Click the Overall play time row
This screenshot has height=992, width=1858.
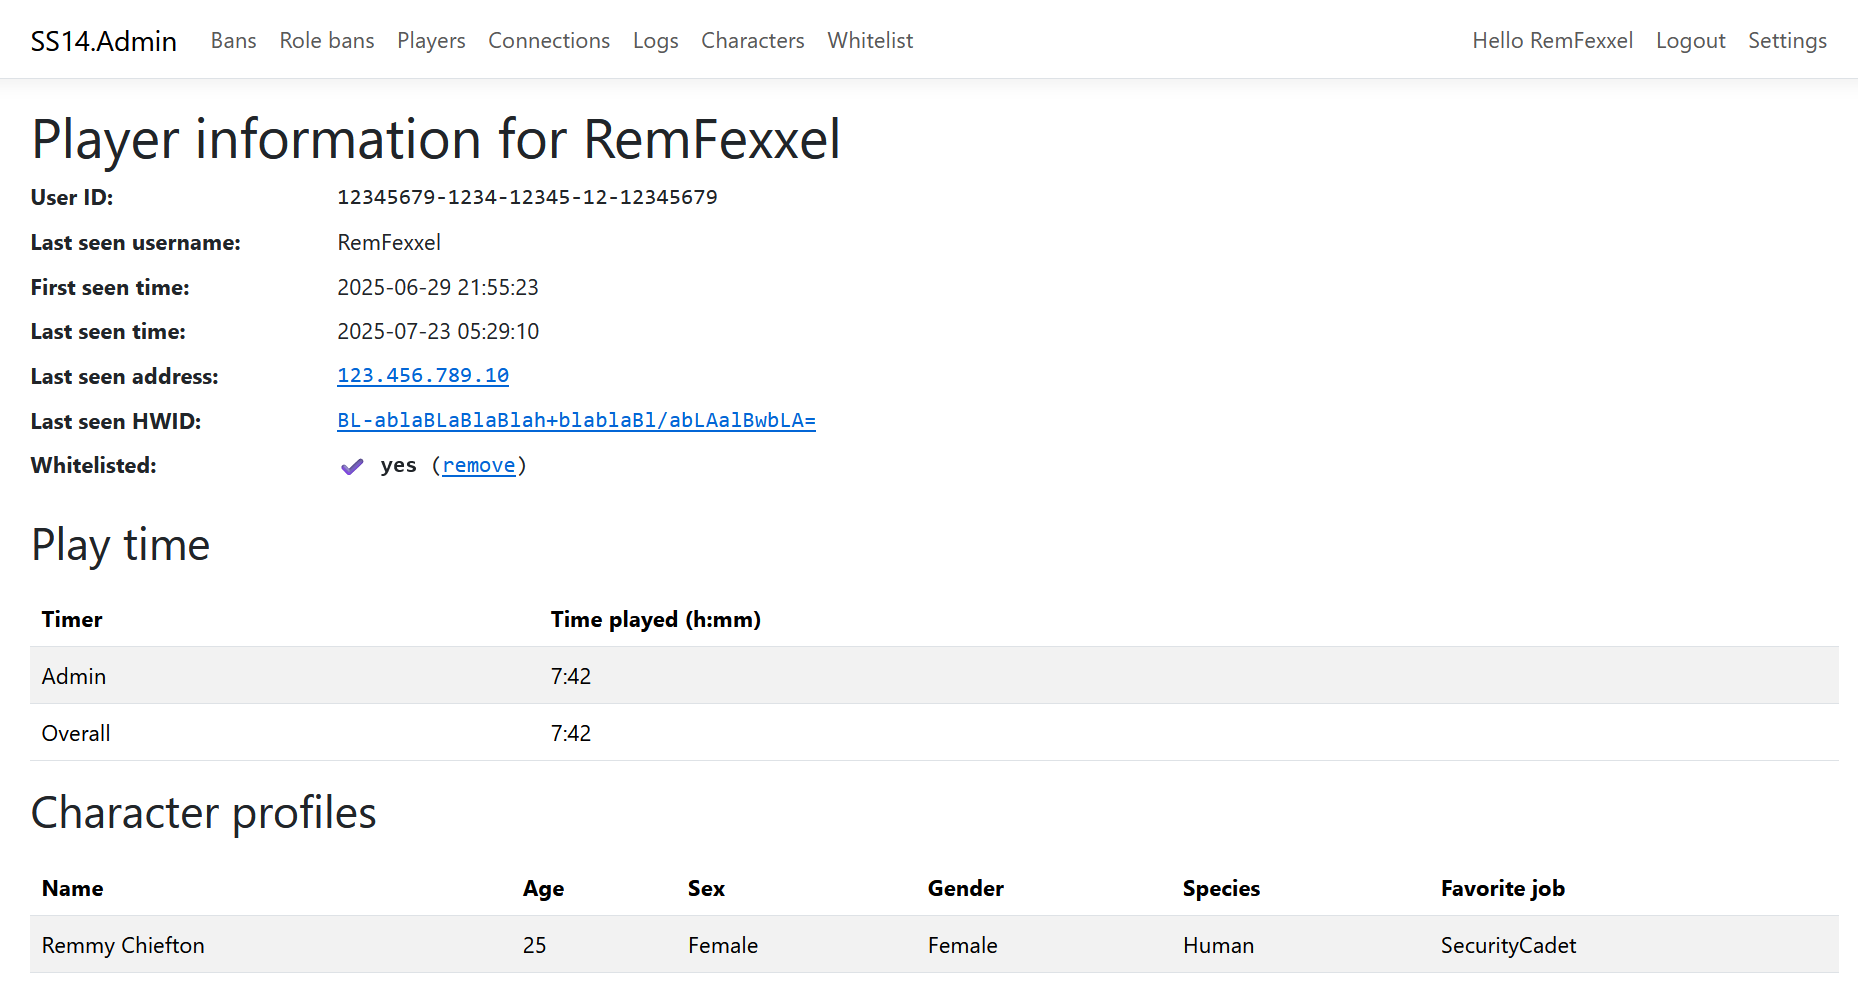click(x=933, y=733)
